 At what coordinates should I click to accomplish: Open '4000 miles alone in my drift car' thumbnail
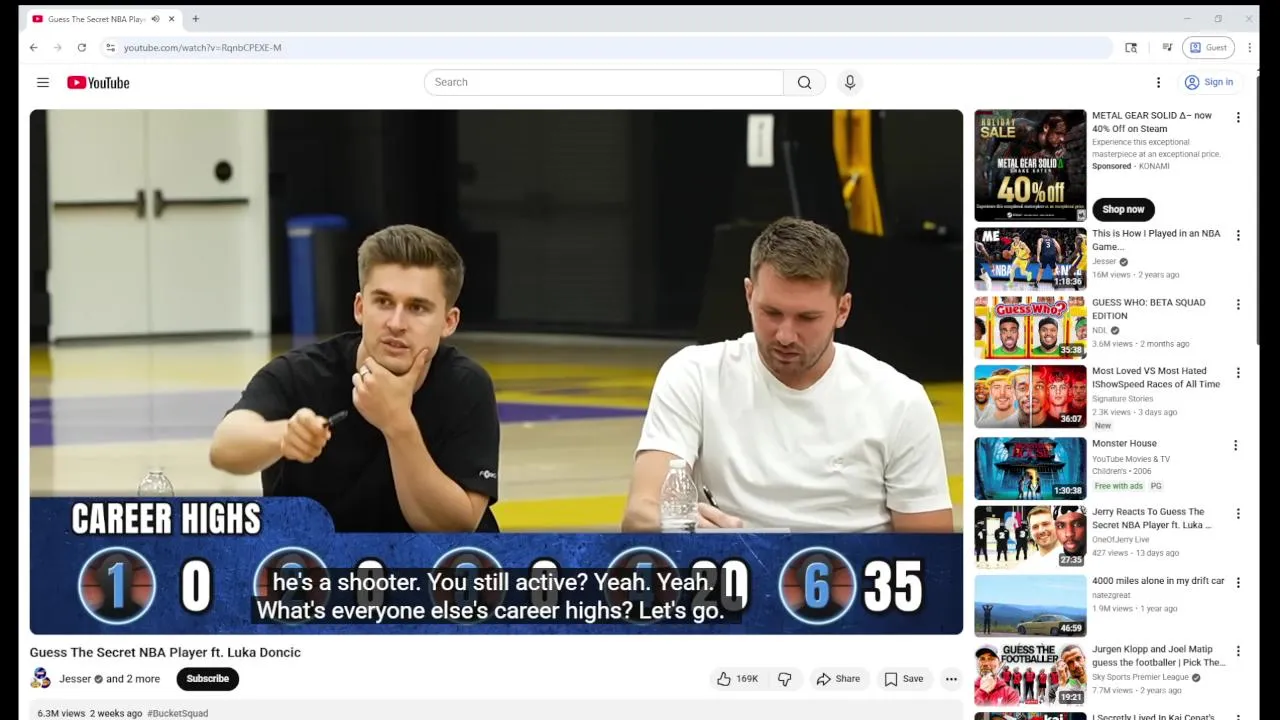tap(1030, 605)
